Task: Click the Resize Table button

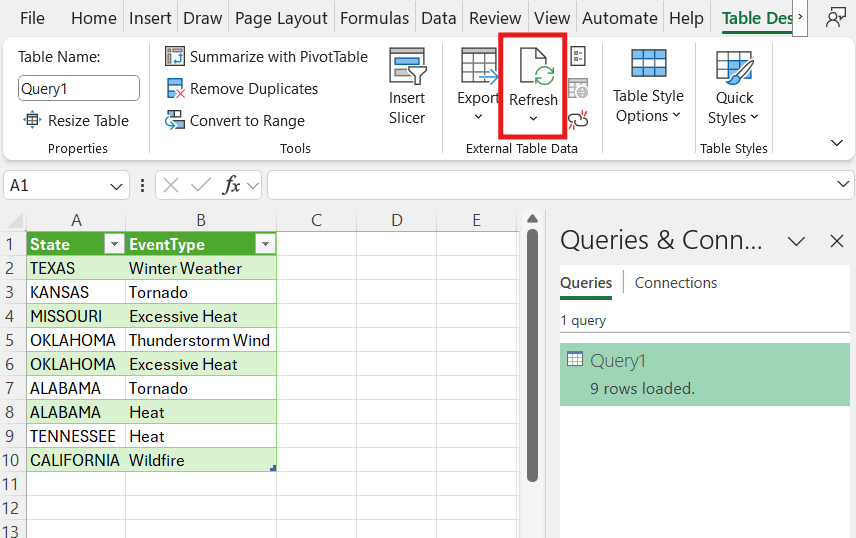Action: coord(76,121)
